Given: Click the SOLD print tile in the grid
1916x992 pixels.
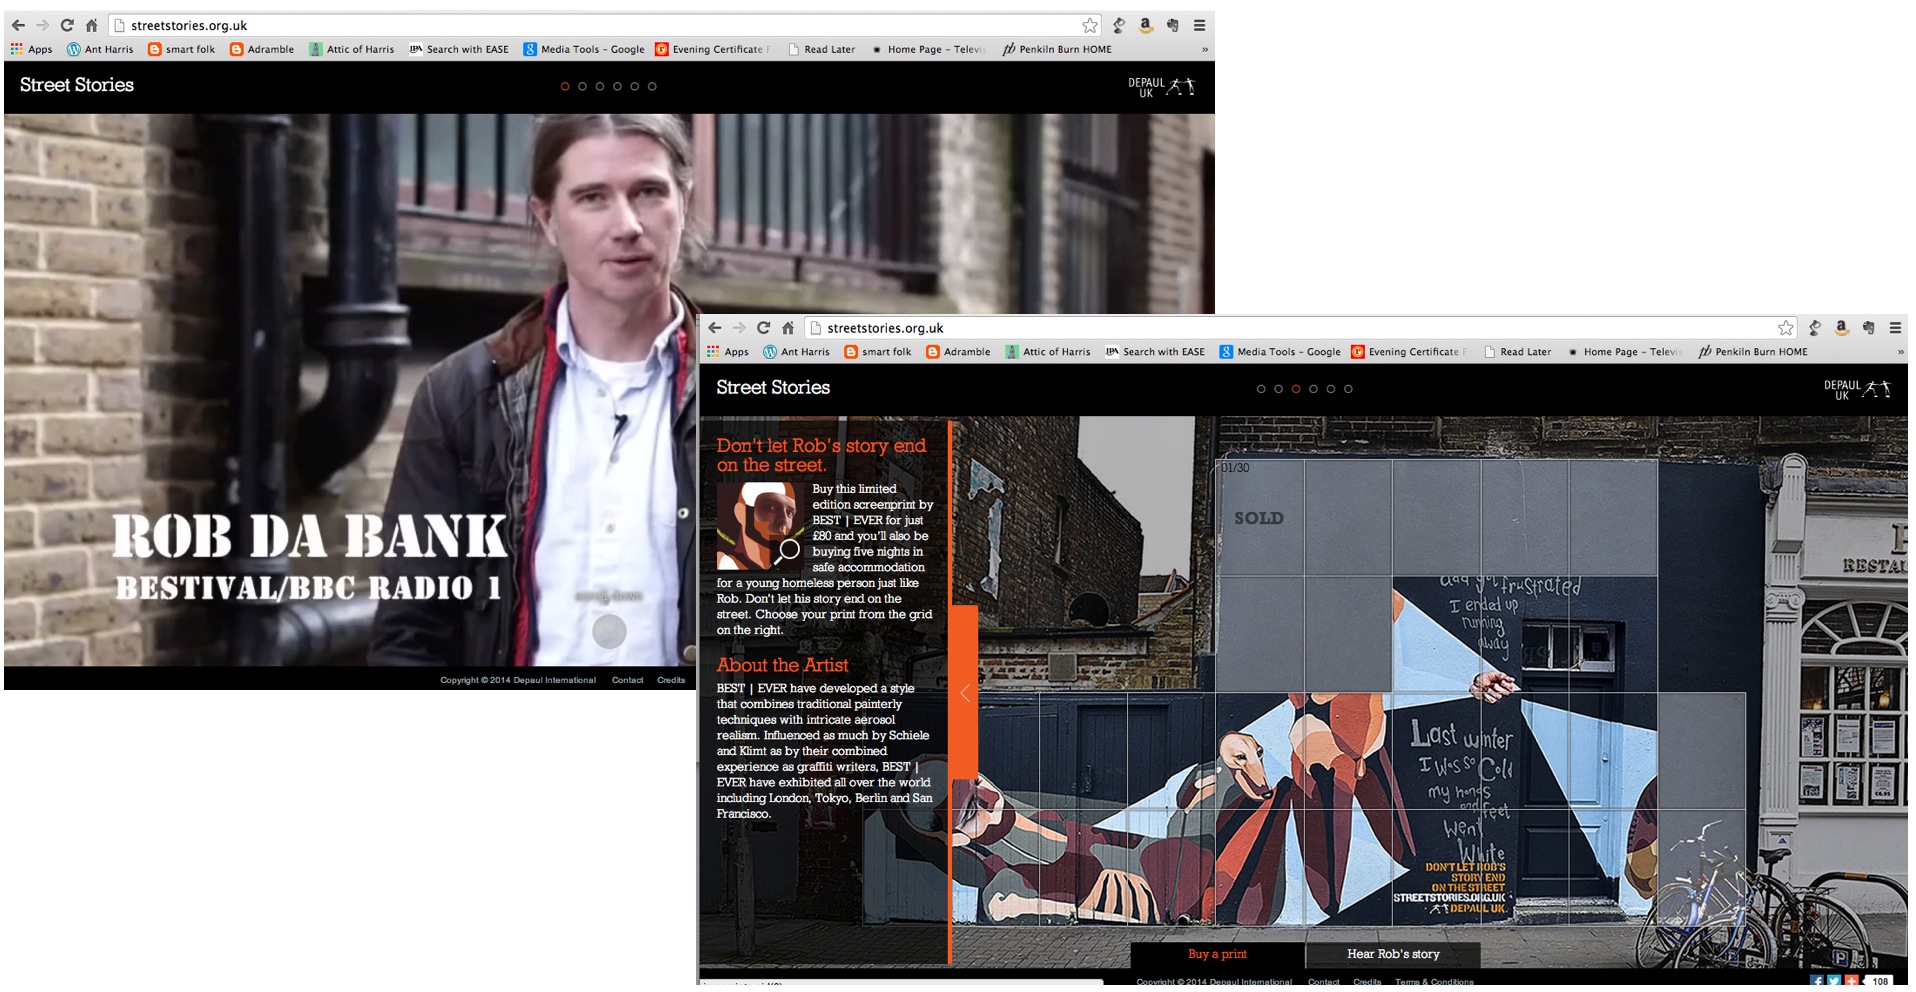Looking at the screenshot, I should tap(1259, 518).
